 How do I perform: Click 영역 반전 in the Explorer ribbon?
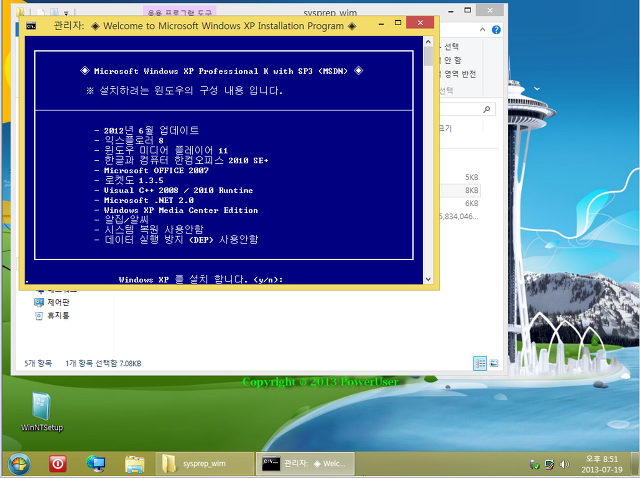tap(460, 74)
